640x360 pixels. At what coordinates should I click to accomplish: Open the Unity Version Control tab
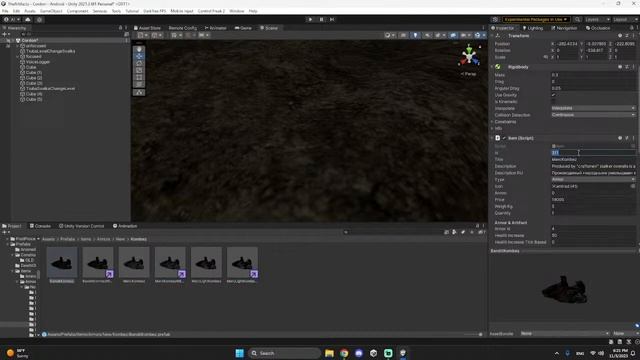[81, 226]
